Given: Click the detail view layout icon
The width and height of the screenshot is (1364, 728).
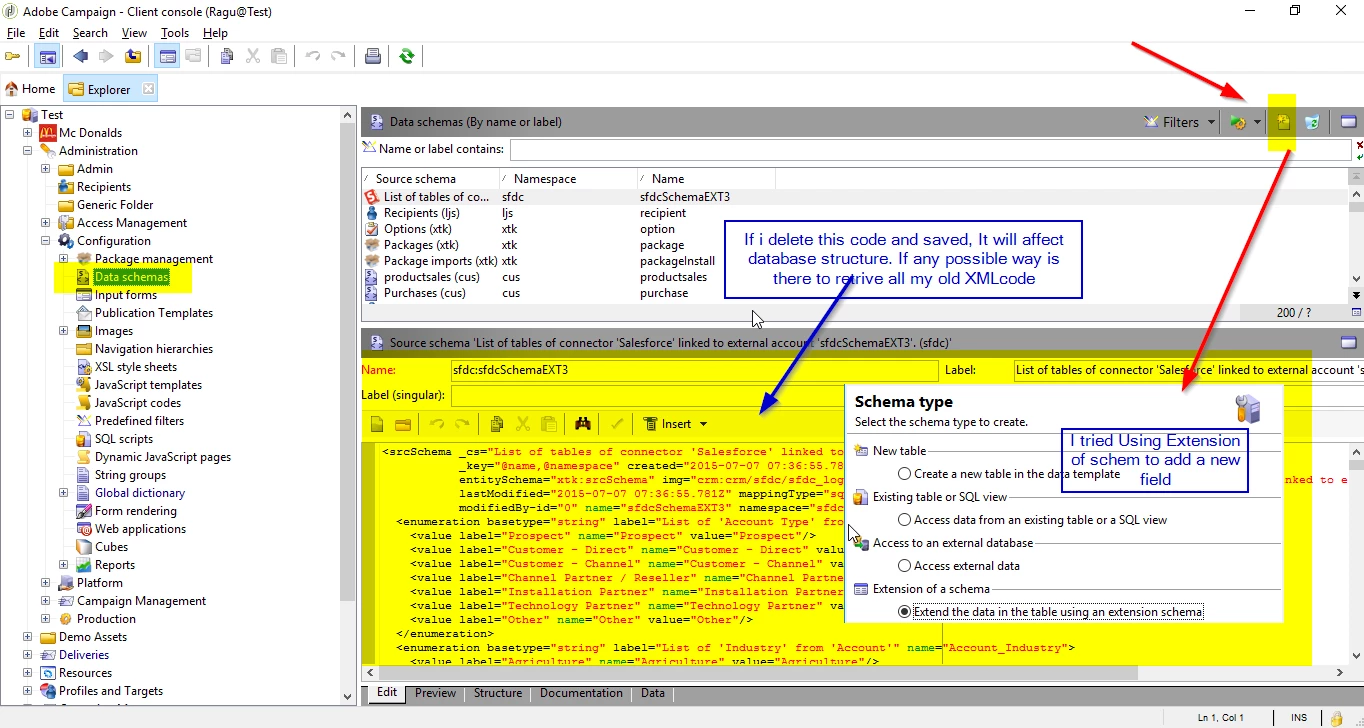Looking at the screenshot, I should 168,56.
